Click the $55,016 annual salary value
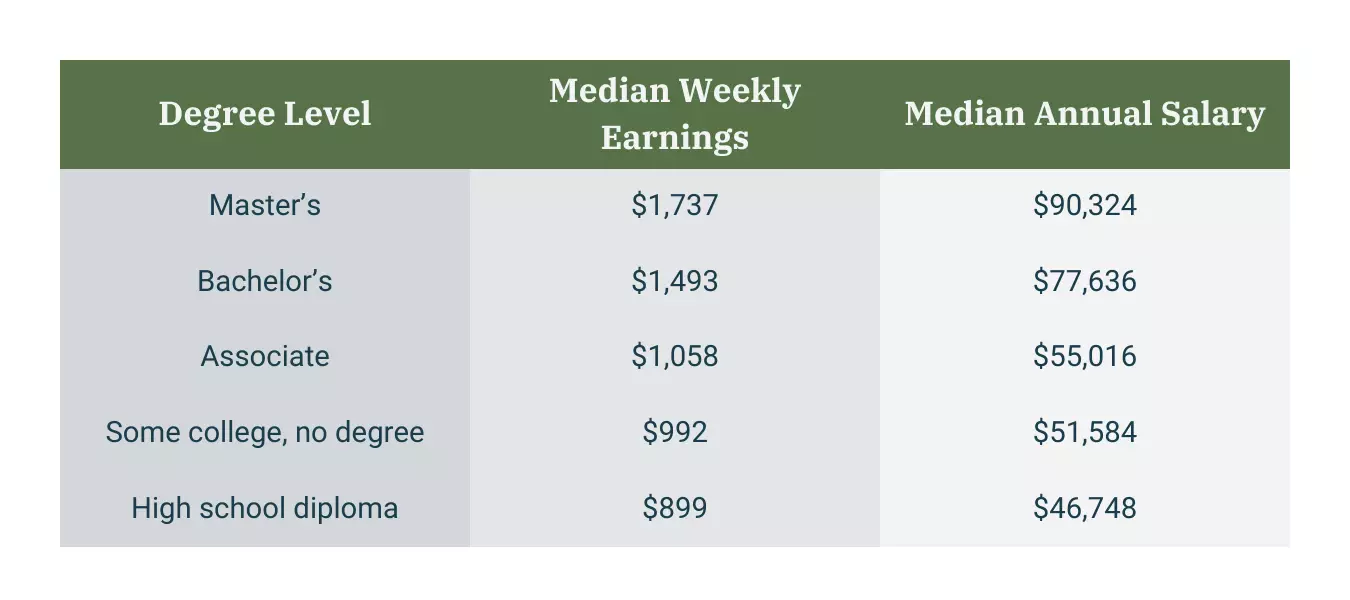The image size is (1350, 600). 1085,357
